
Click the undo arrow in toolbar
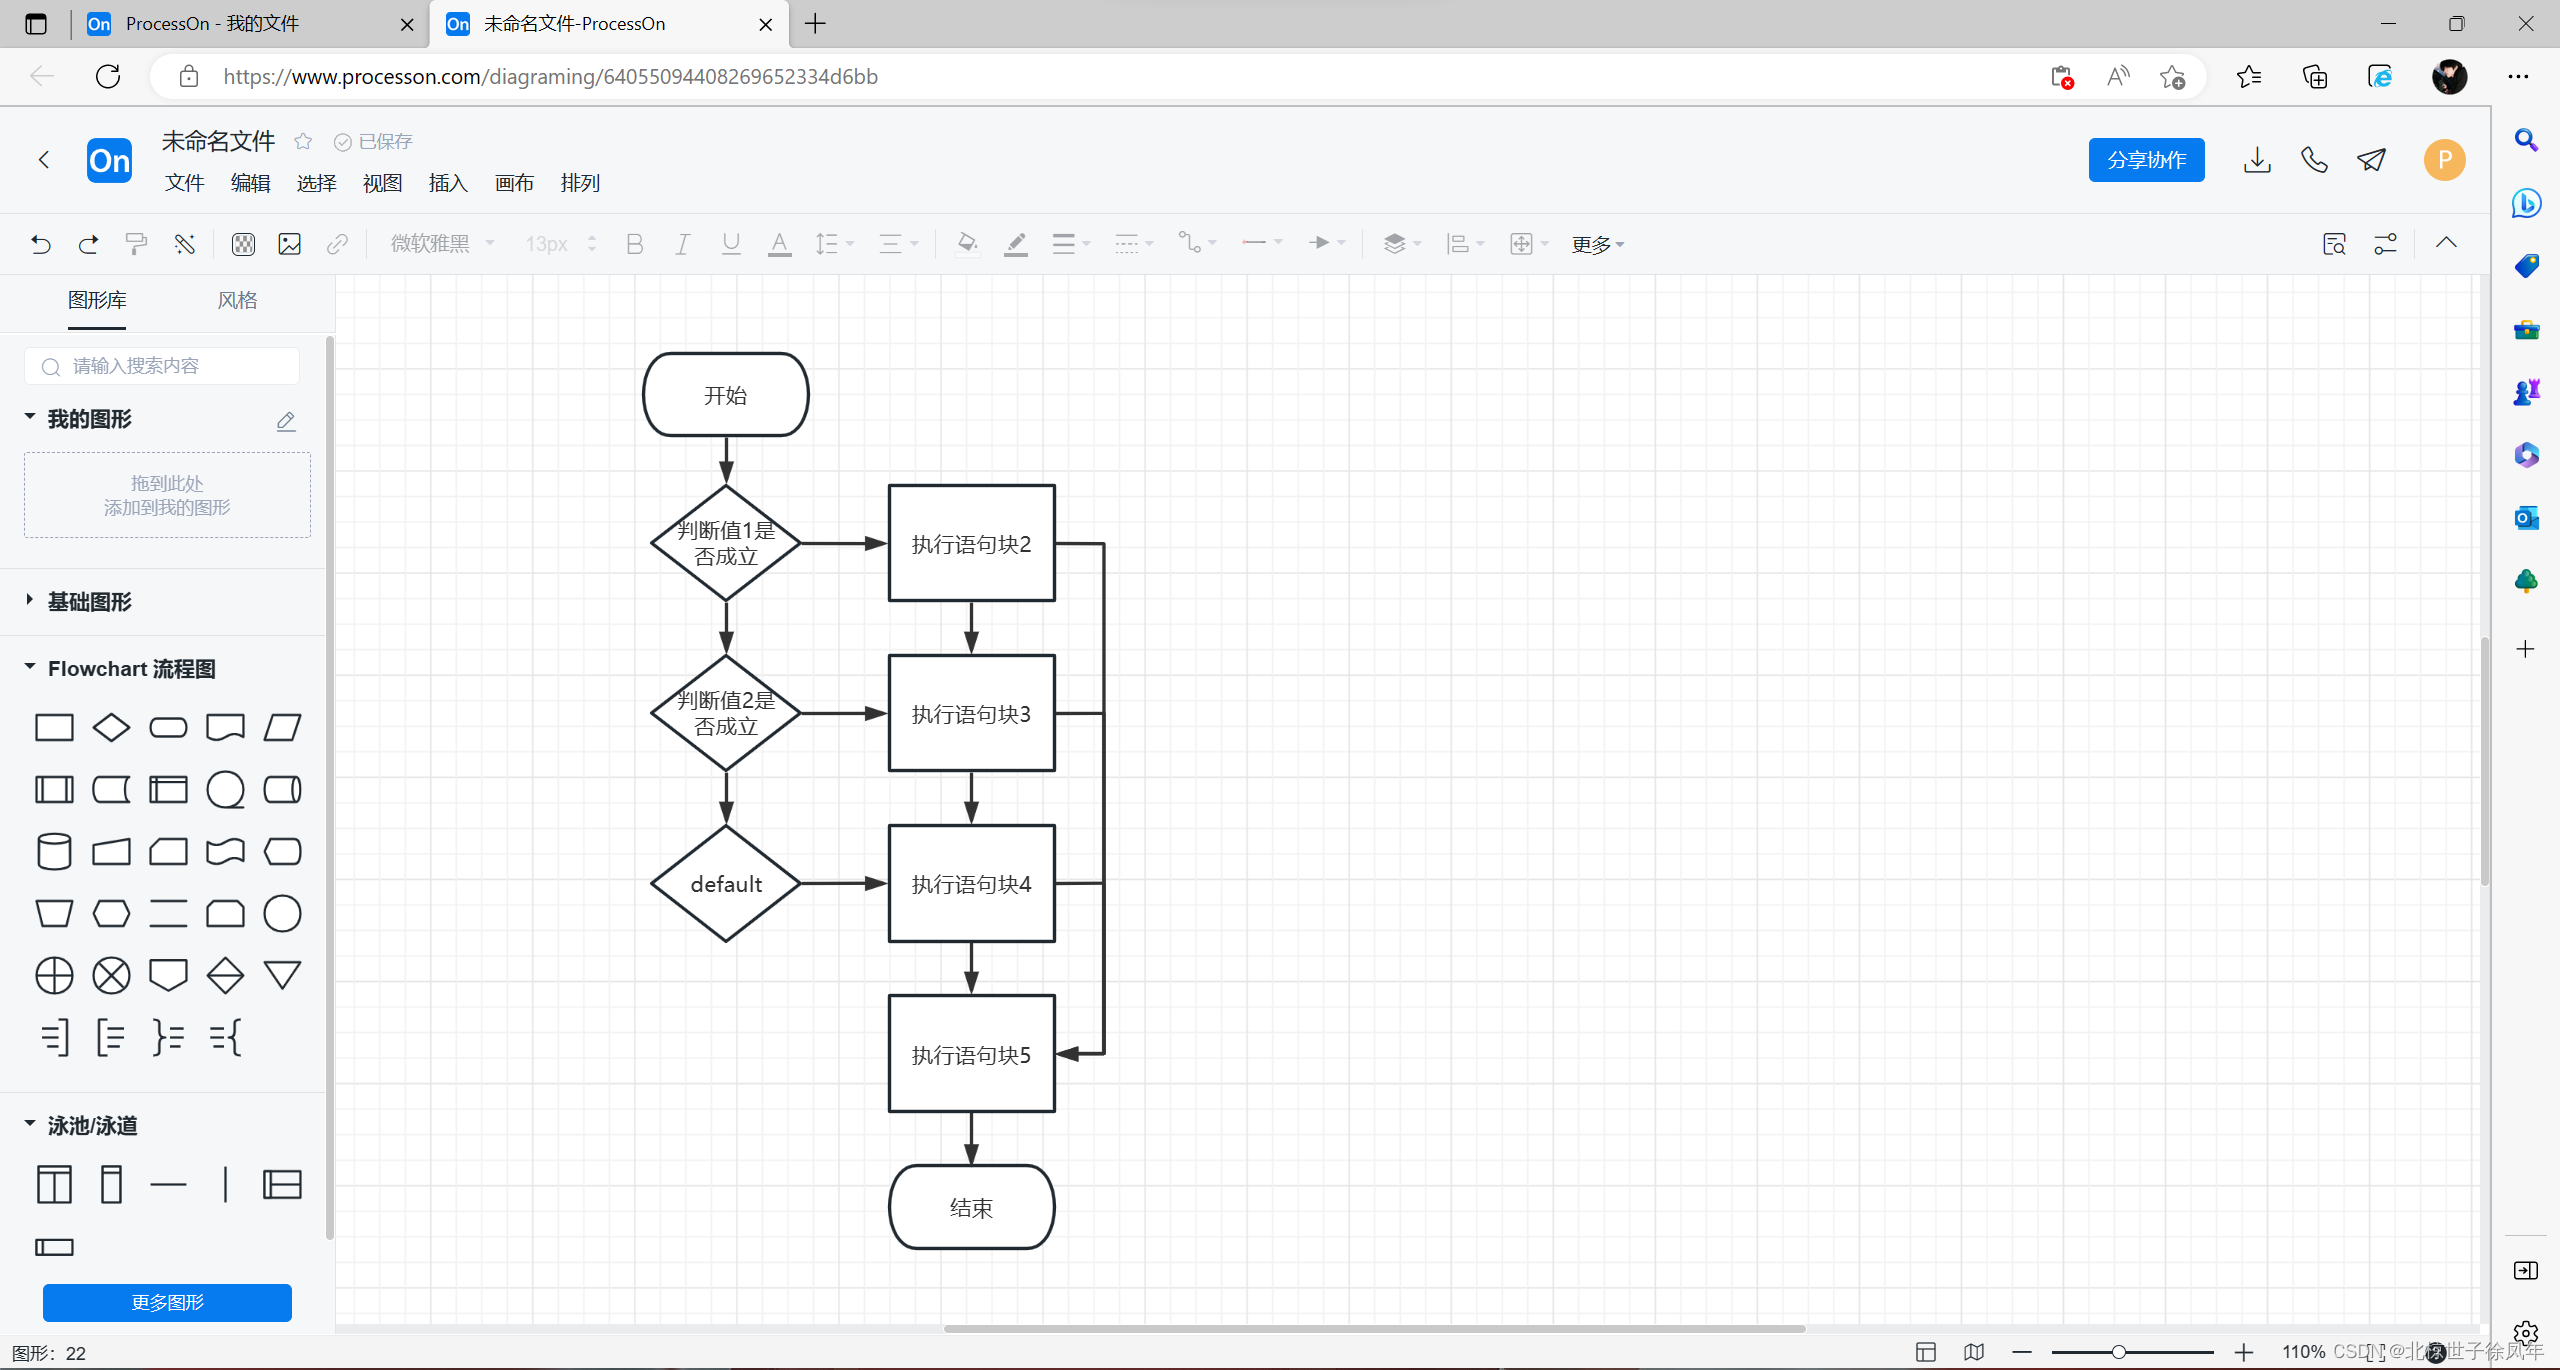(41, 244)
